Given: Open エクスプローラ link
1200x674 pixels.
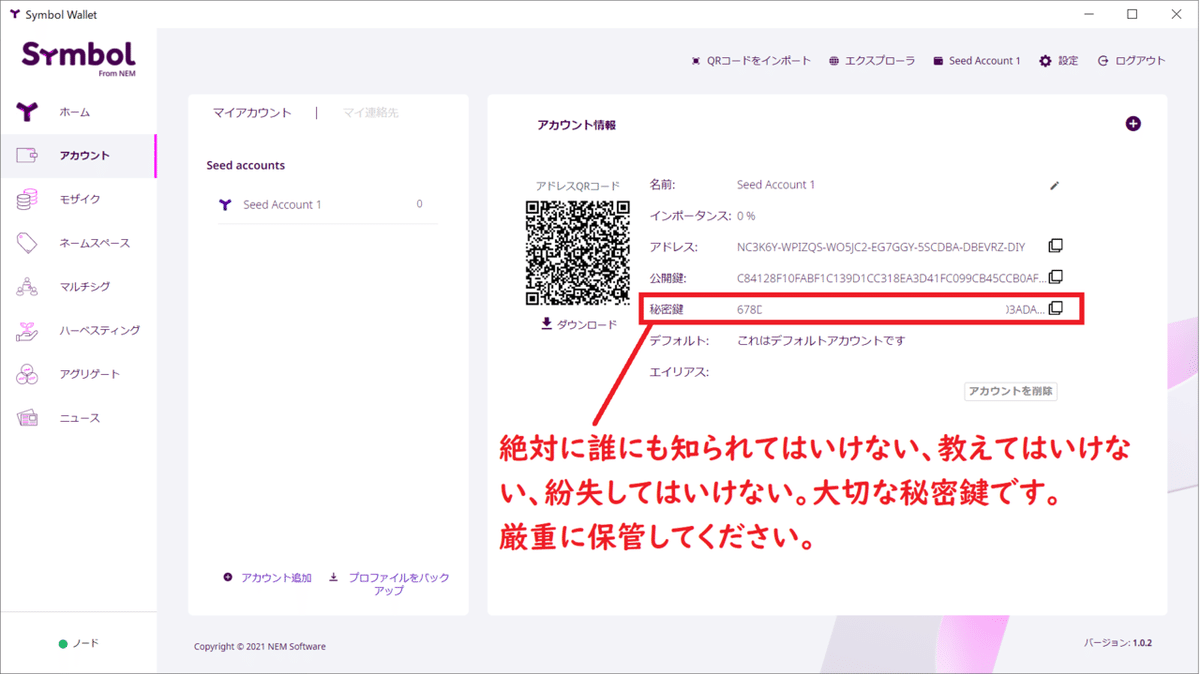Looking at the screenshot, I should pos(880,61).
